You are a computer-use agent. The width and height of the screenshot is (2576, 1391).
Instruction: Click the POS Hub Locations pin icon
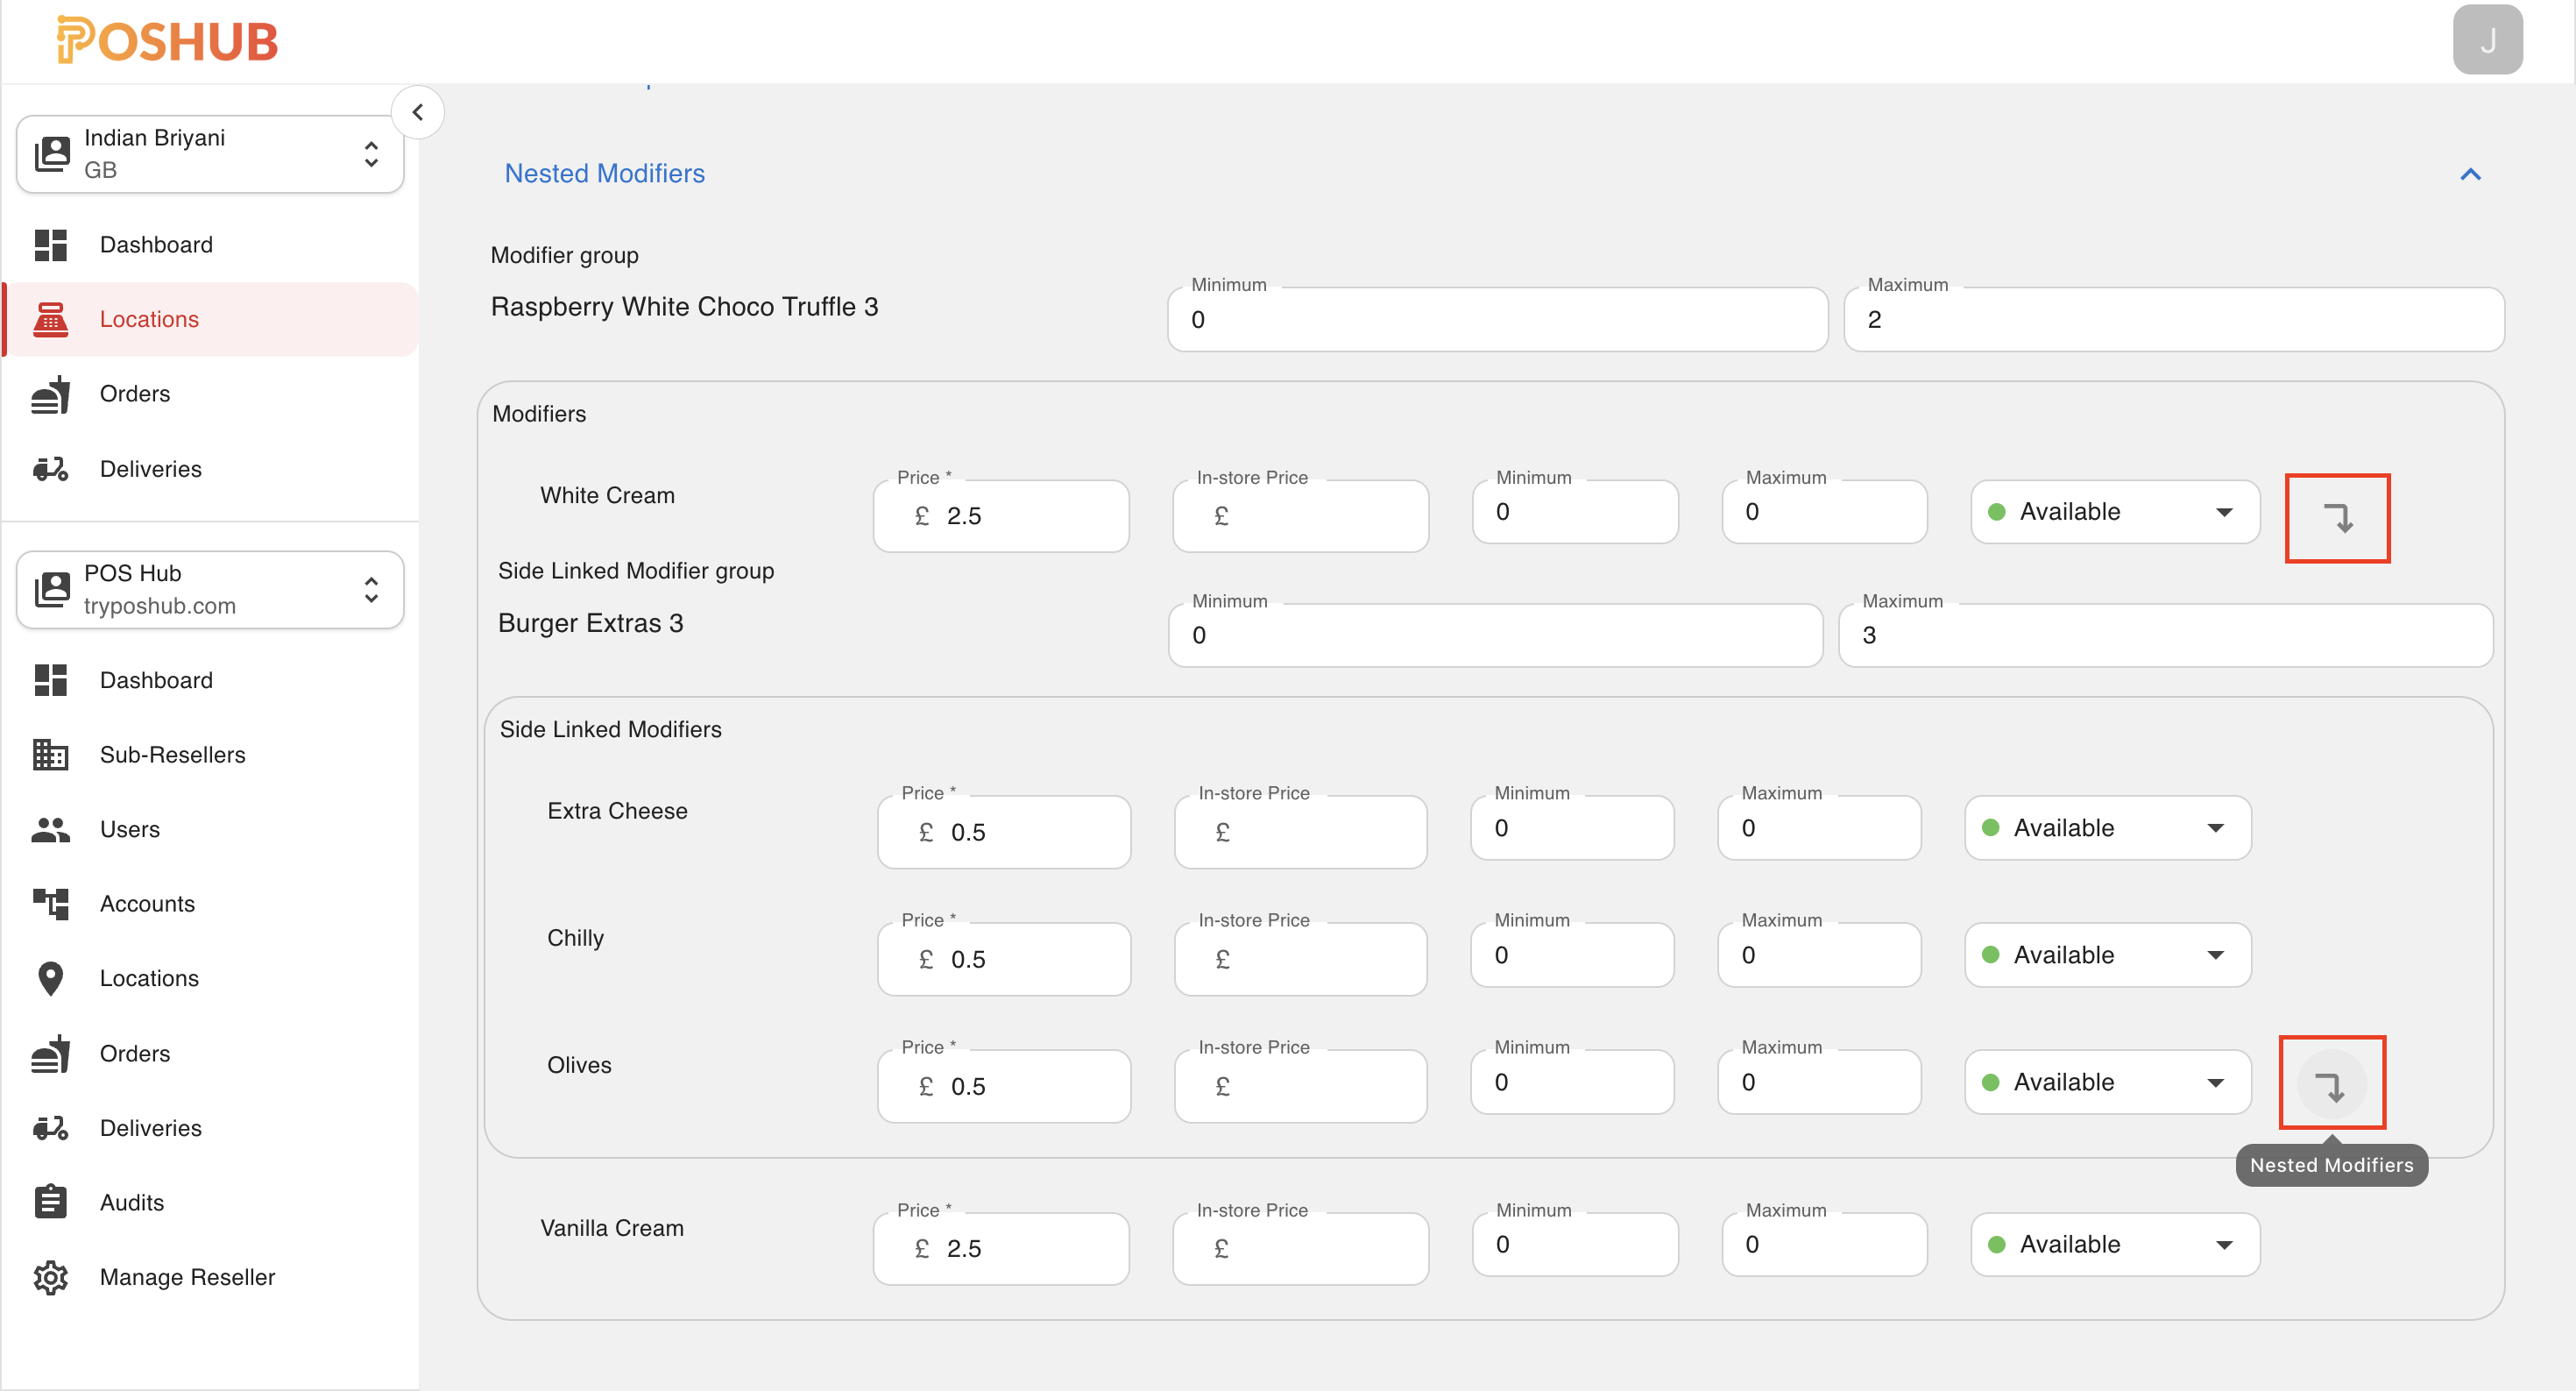[x=50, y=979]
